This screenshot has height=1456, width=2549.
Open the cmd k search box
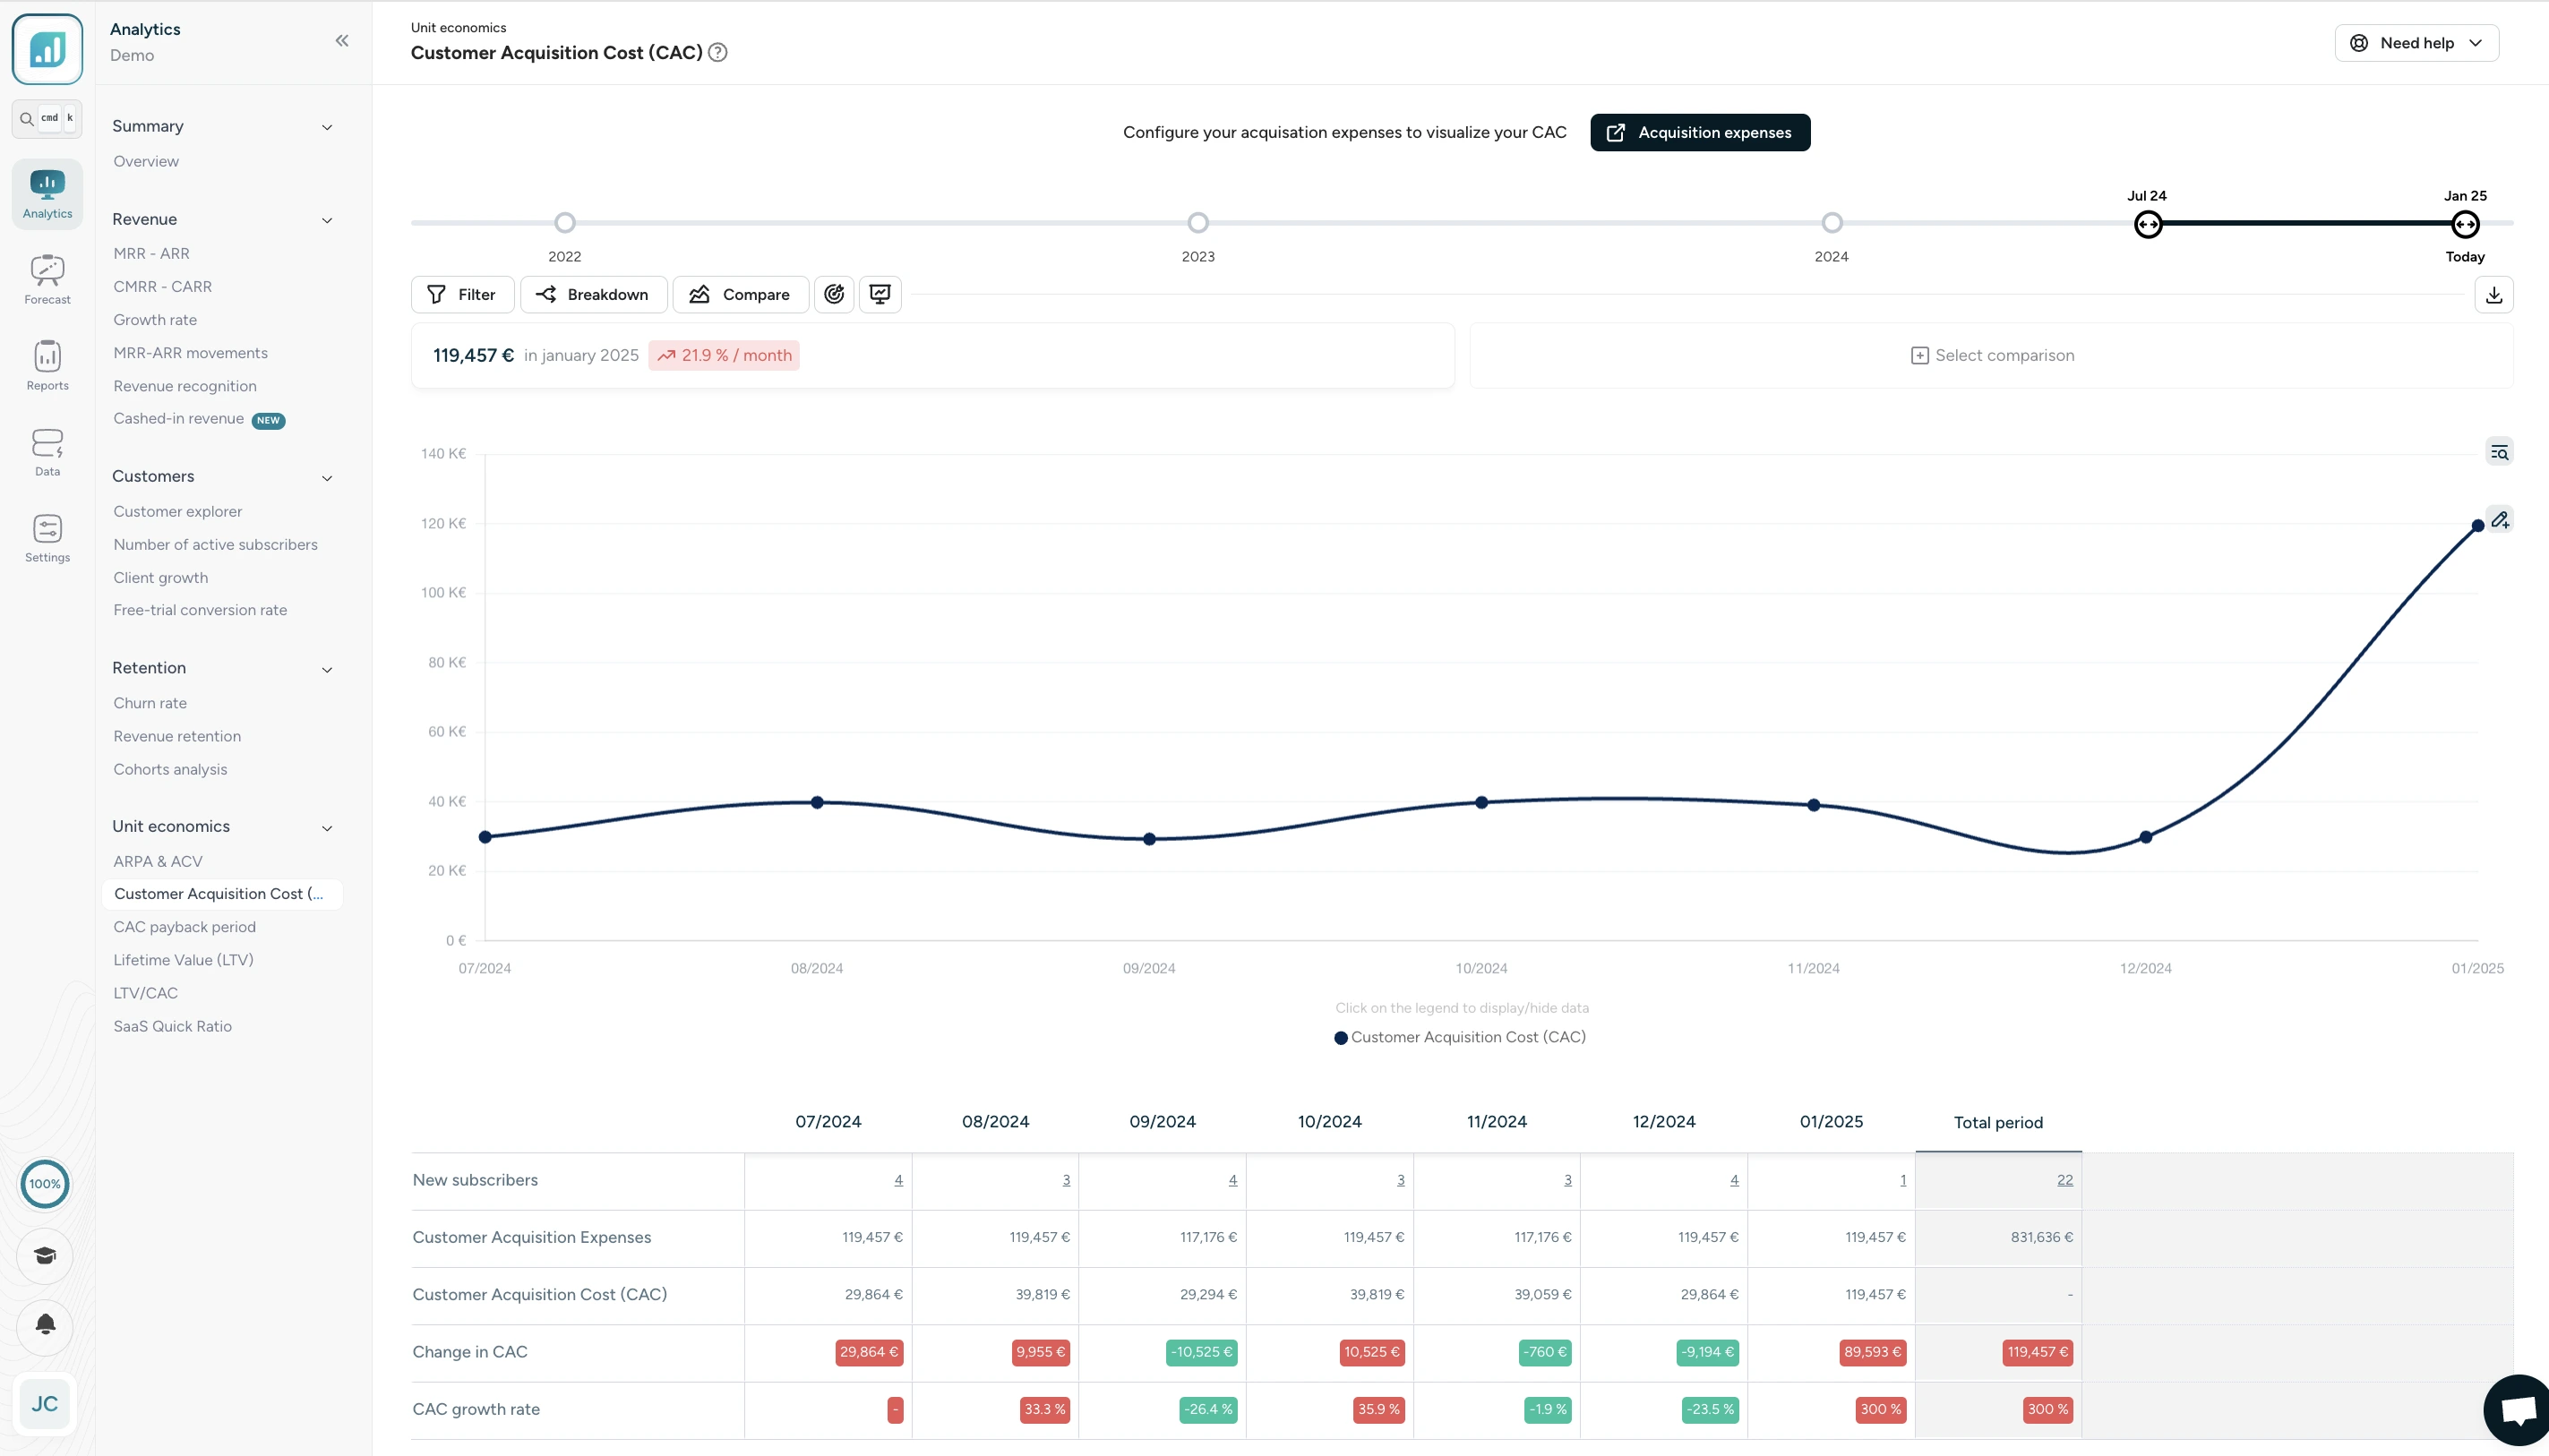(x=47, y=119)
